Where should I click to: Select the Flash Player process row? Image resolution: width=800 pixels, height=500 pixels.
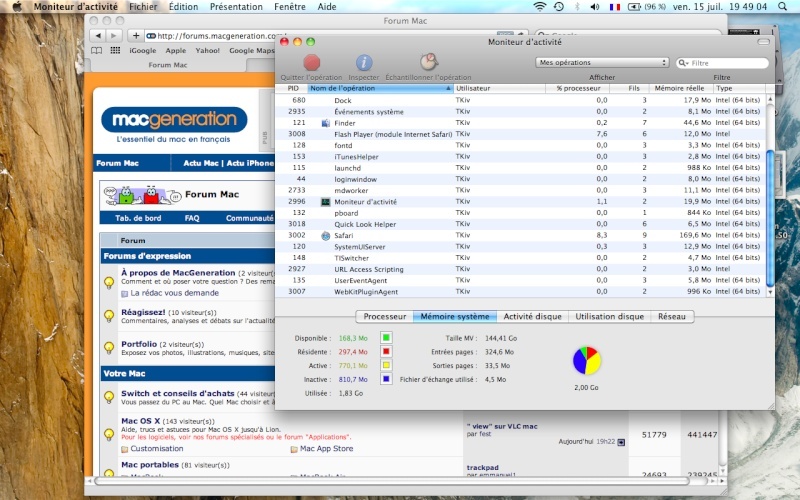pyautogui.click(x=520, y=134)
